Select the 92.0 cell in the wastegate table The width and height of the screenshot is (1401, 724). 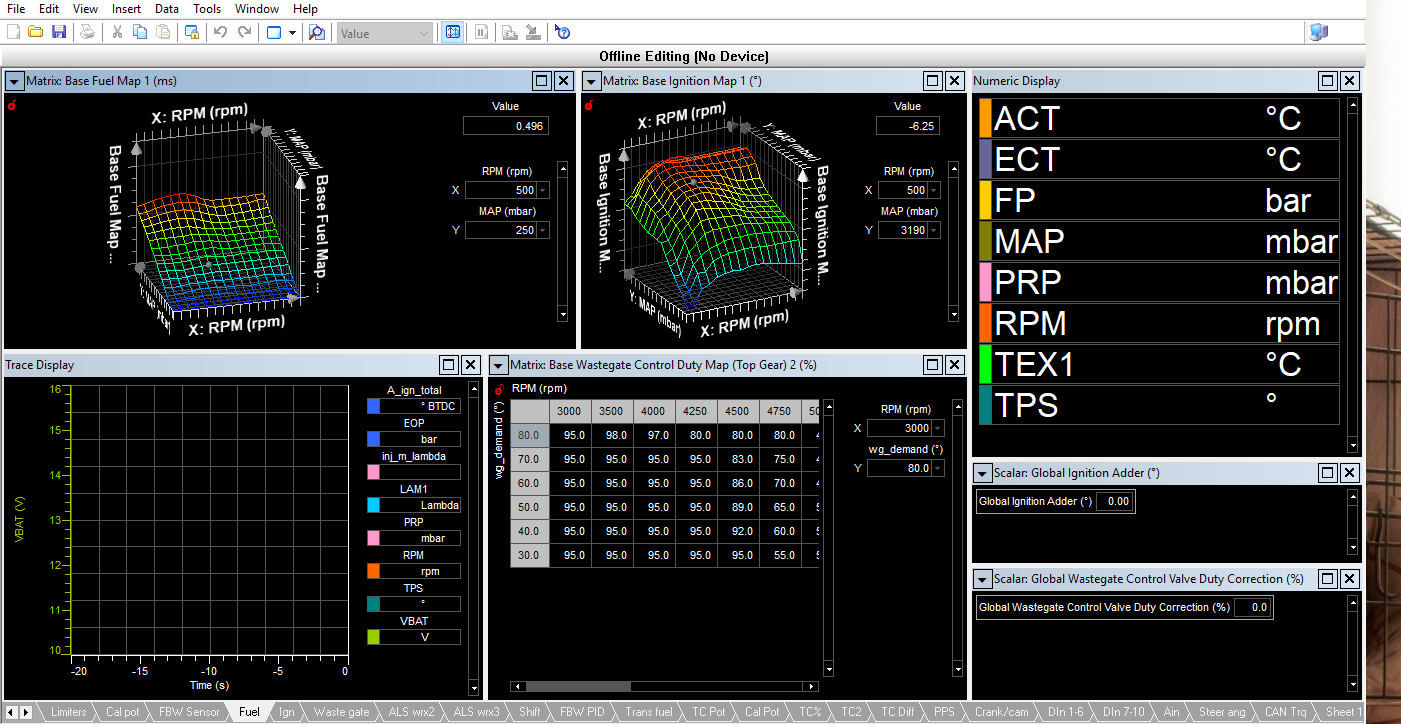[739, 531]
